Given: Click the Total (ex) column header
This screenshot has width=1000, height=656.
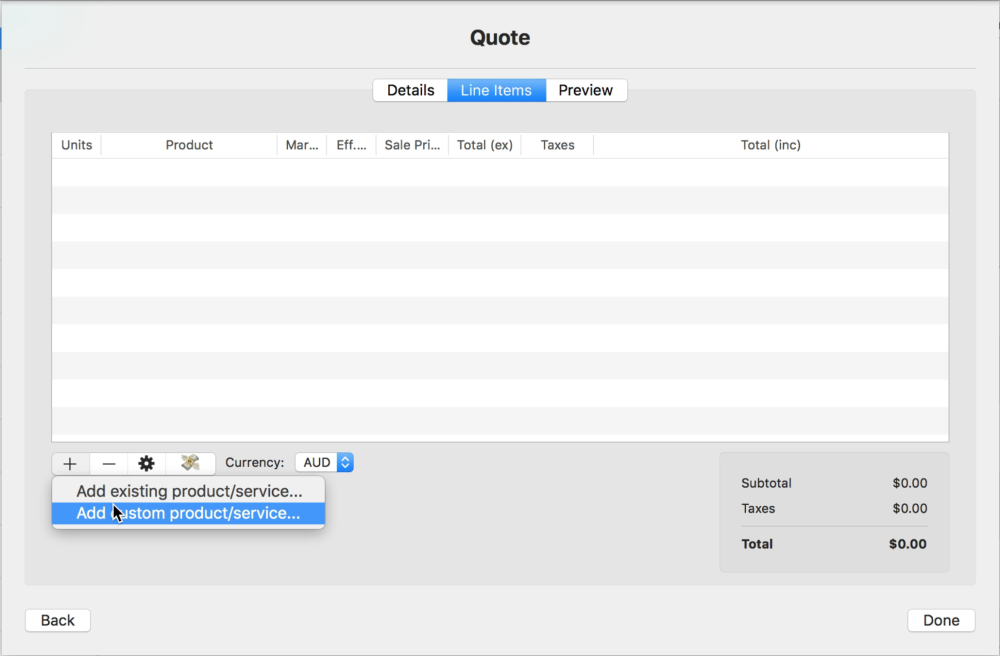Looking at the screenshot, I should click(x=485, y=145).
